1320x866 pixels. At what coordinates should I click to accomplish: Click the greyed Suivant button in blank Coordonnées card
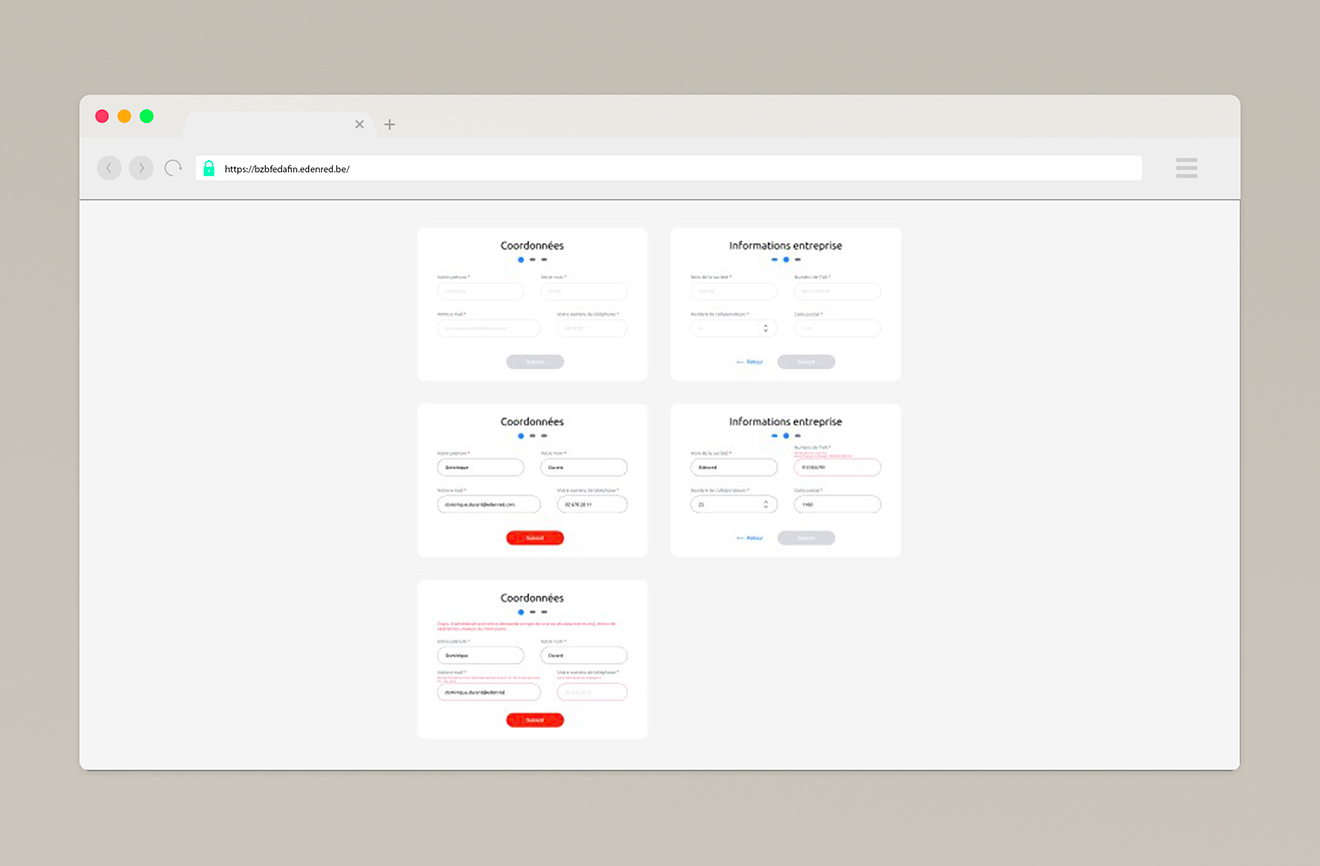click(535, 362)
